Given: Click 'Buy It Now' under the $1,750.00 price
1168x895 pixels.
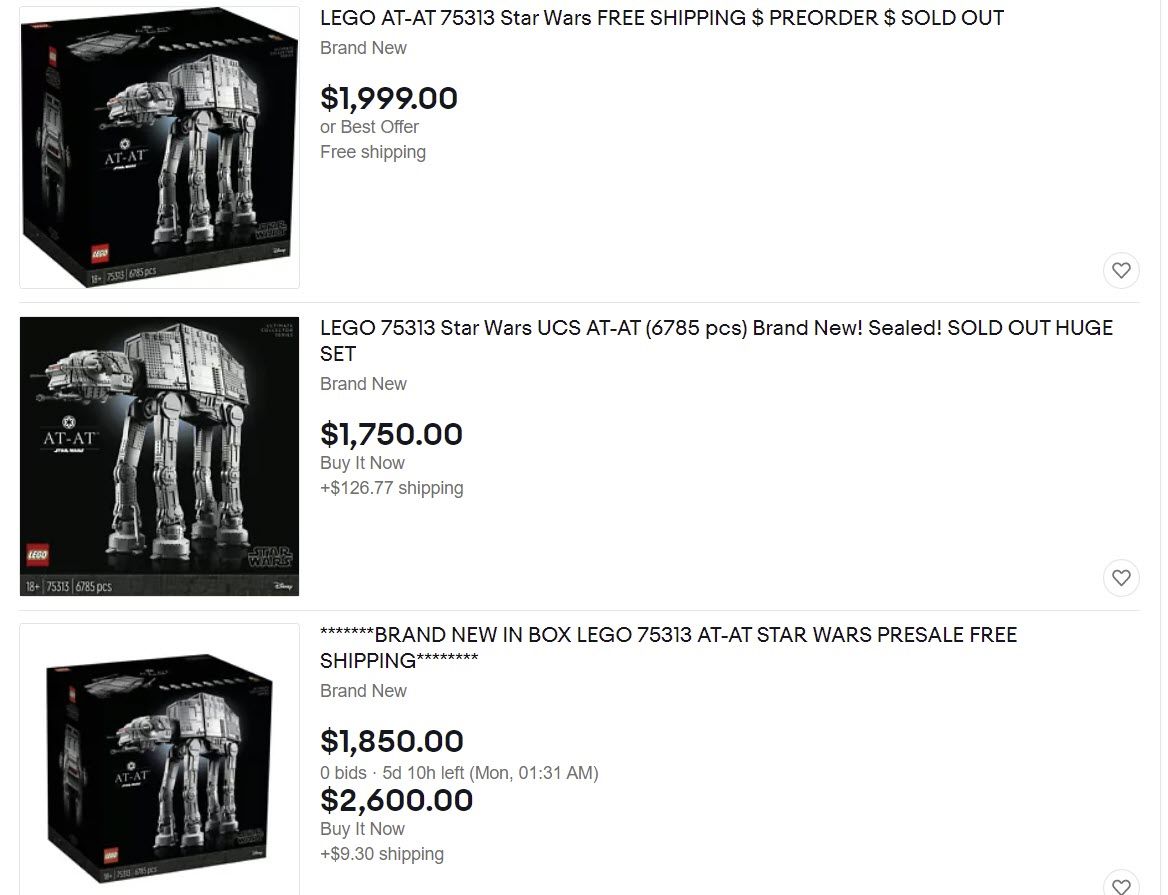Looking at the screenshot, I should 362,463.
